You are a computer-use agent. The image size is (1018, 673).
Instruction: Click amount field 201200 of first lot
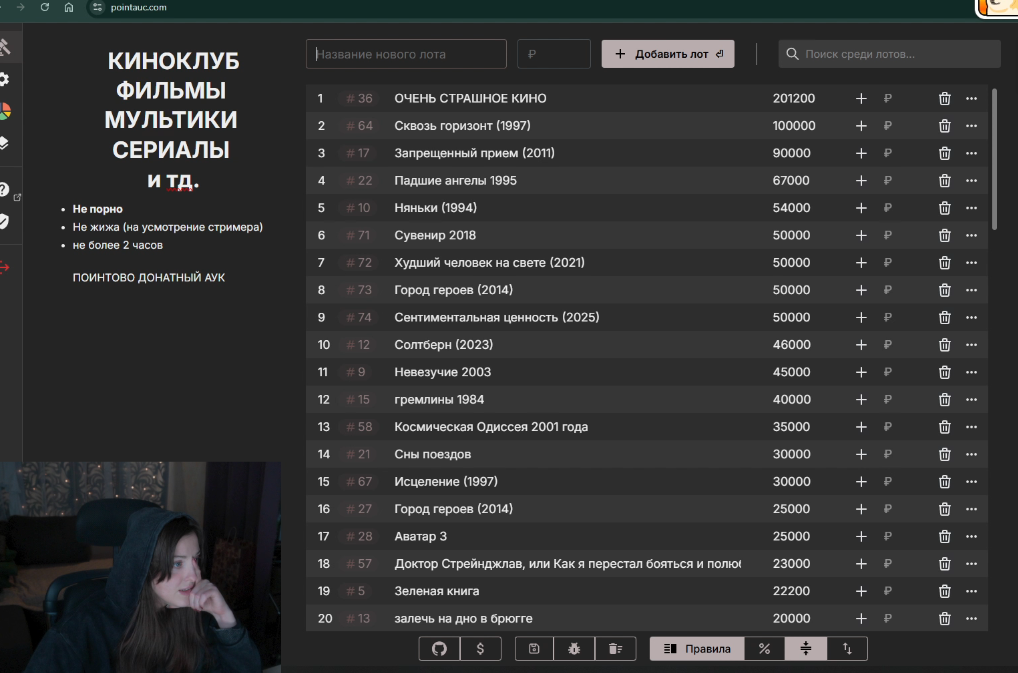point(793,99)
